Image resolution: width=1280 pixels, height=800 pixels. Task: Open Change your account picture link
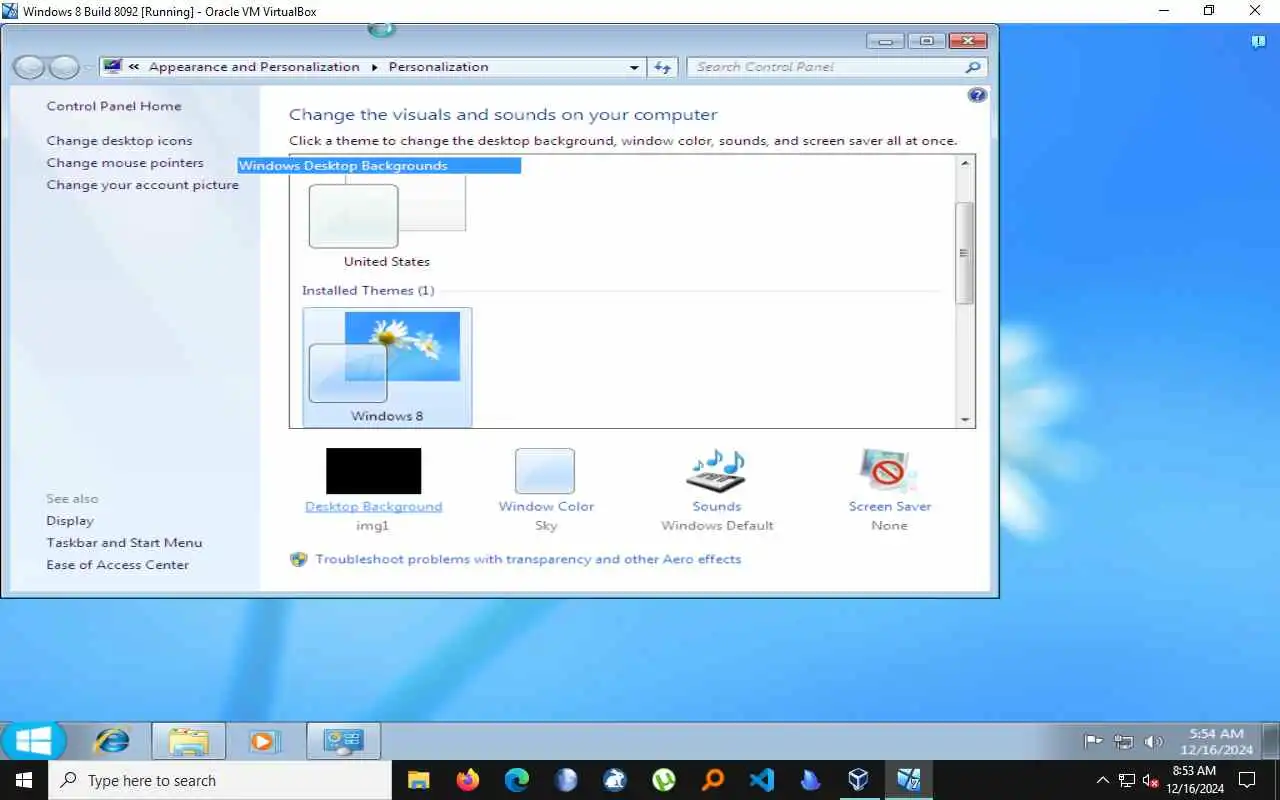click(x=142, y=185)
